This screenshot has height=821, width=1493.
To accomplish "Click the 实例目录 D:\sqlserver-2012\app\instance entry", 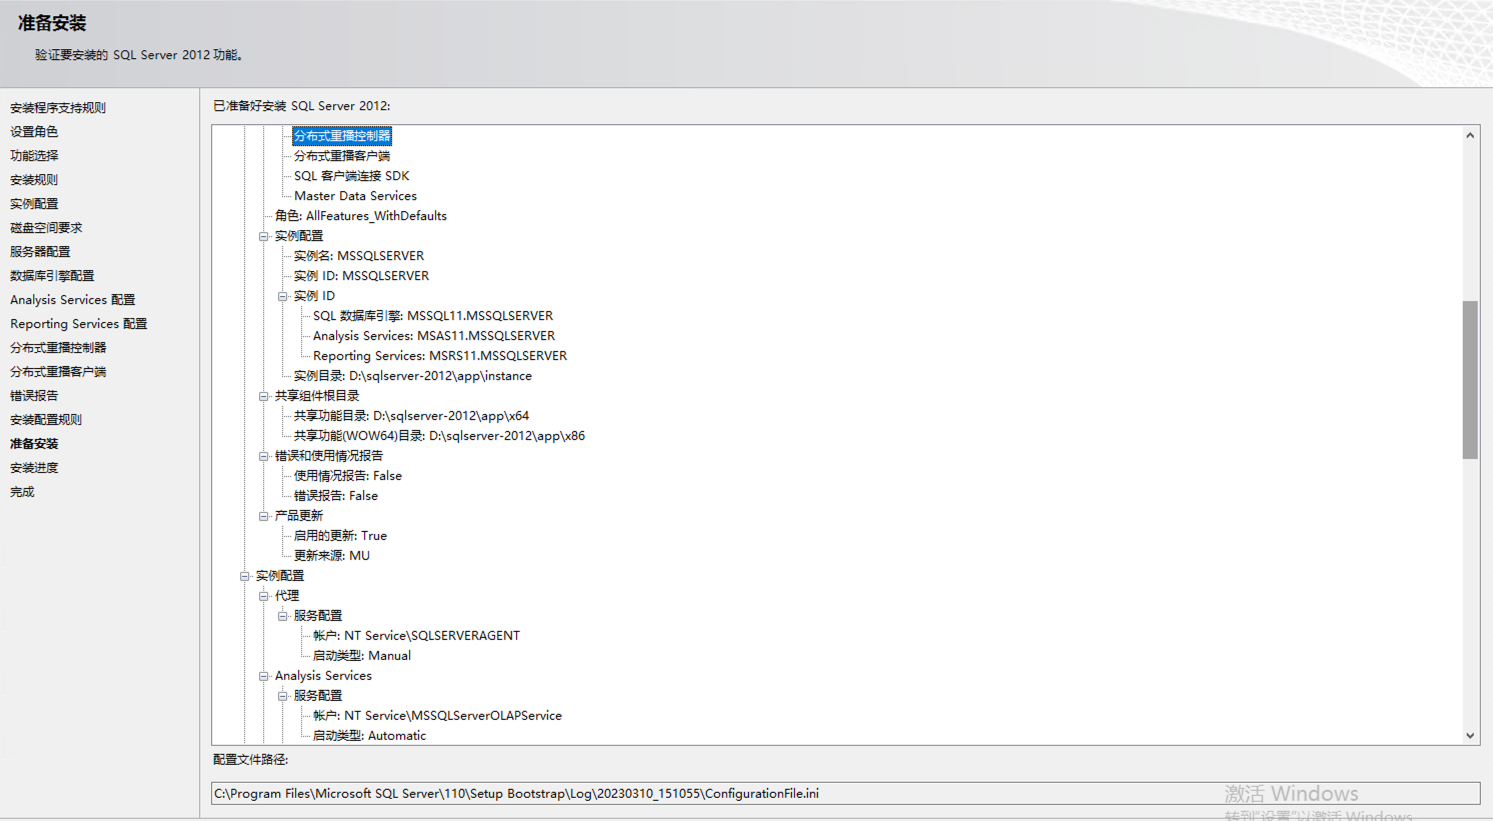I will pos(412,376).
